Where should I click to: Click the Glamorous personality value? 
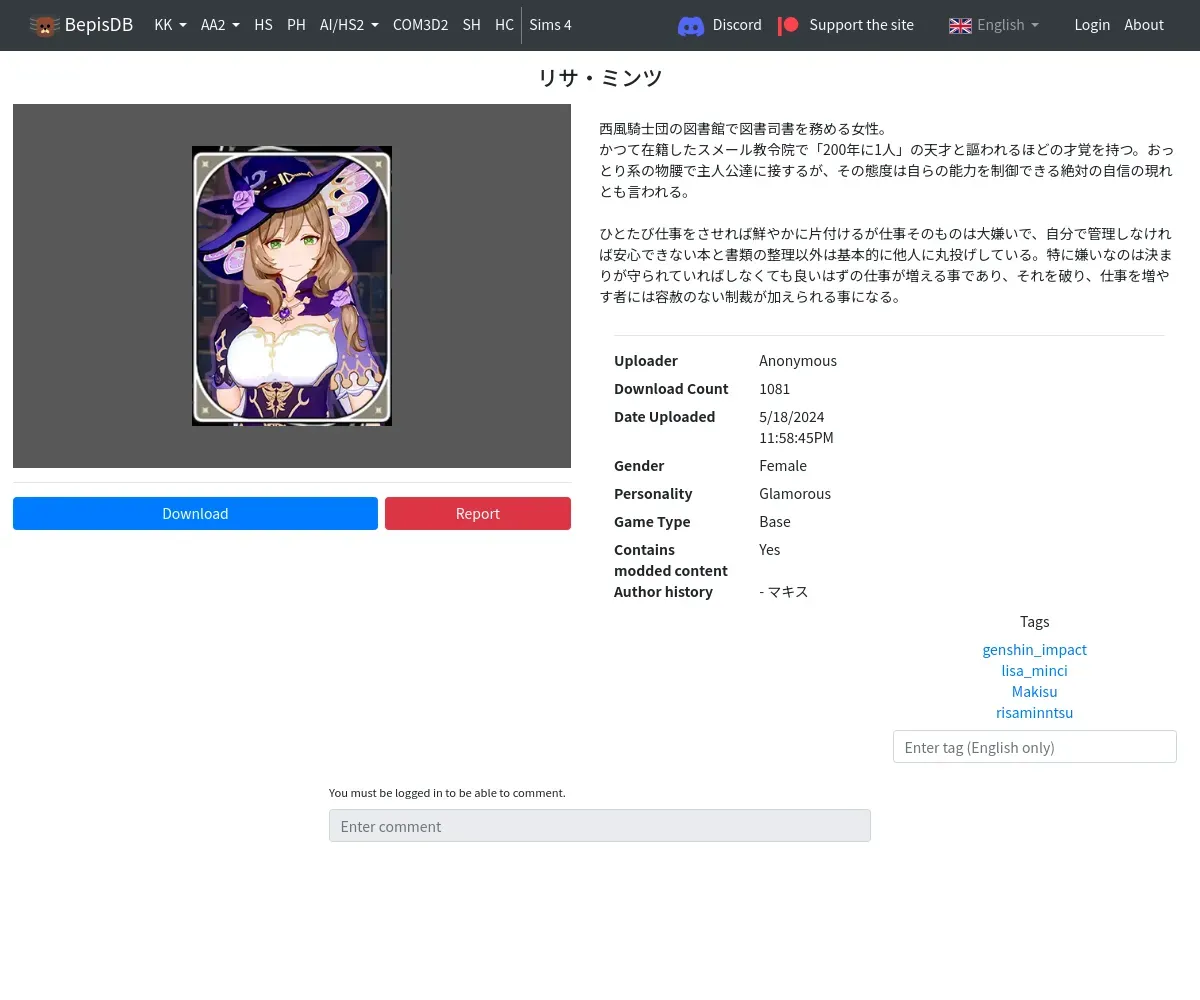[x=795, y=494]
